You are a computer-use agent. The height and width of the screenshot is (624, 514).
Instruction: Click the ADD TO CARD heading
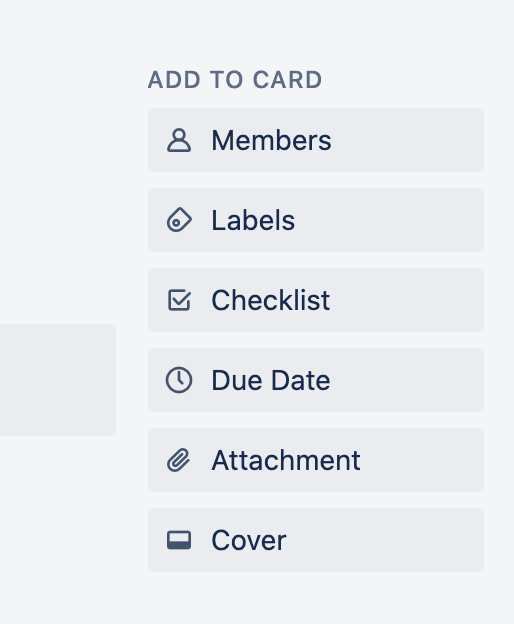tap(235, 80)
